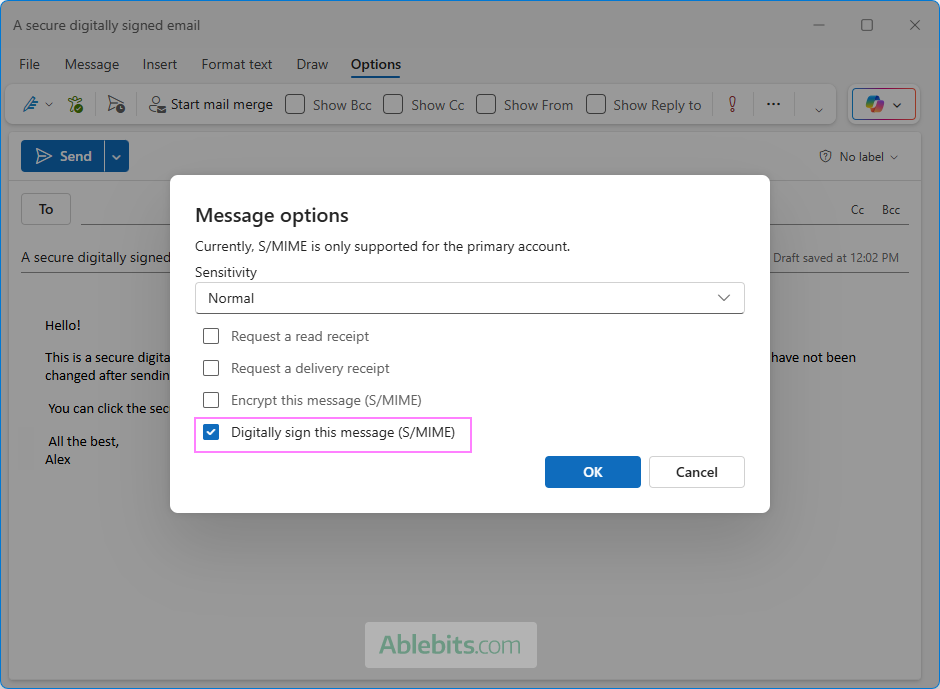Click the check accessibility icon
The image size is (940, 689).
click(x=75, y=104)
